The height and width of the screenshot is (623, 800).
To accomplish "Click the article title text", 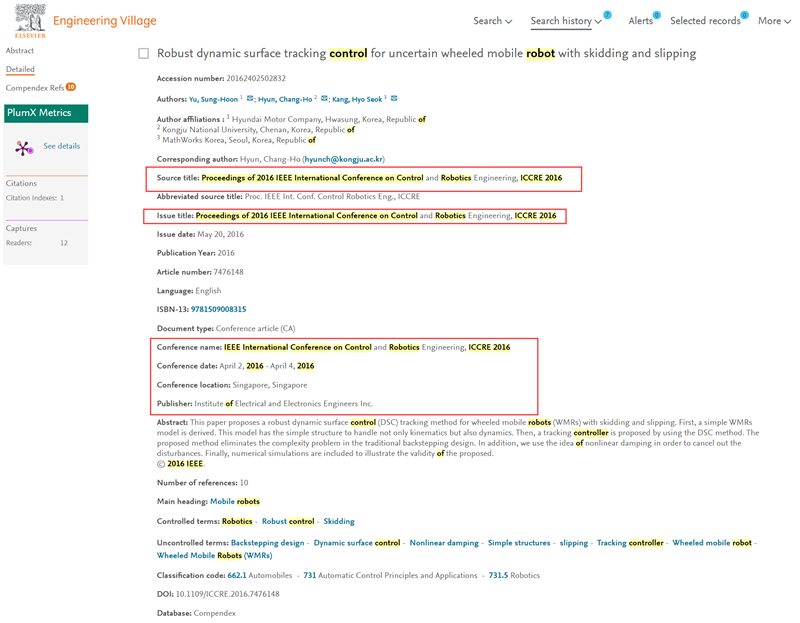I will [427, 54].
